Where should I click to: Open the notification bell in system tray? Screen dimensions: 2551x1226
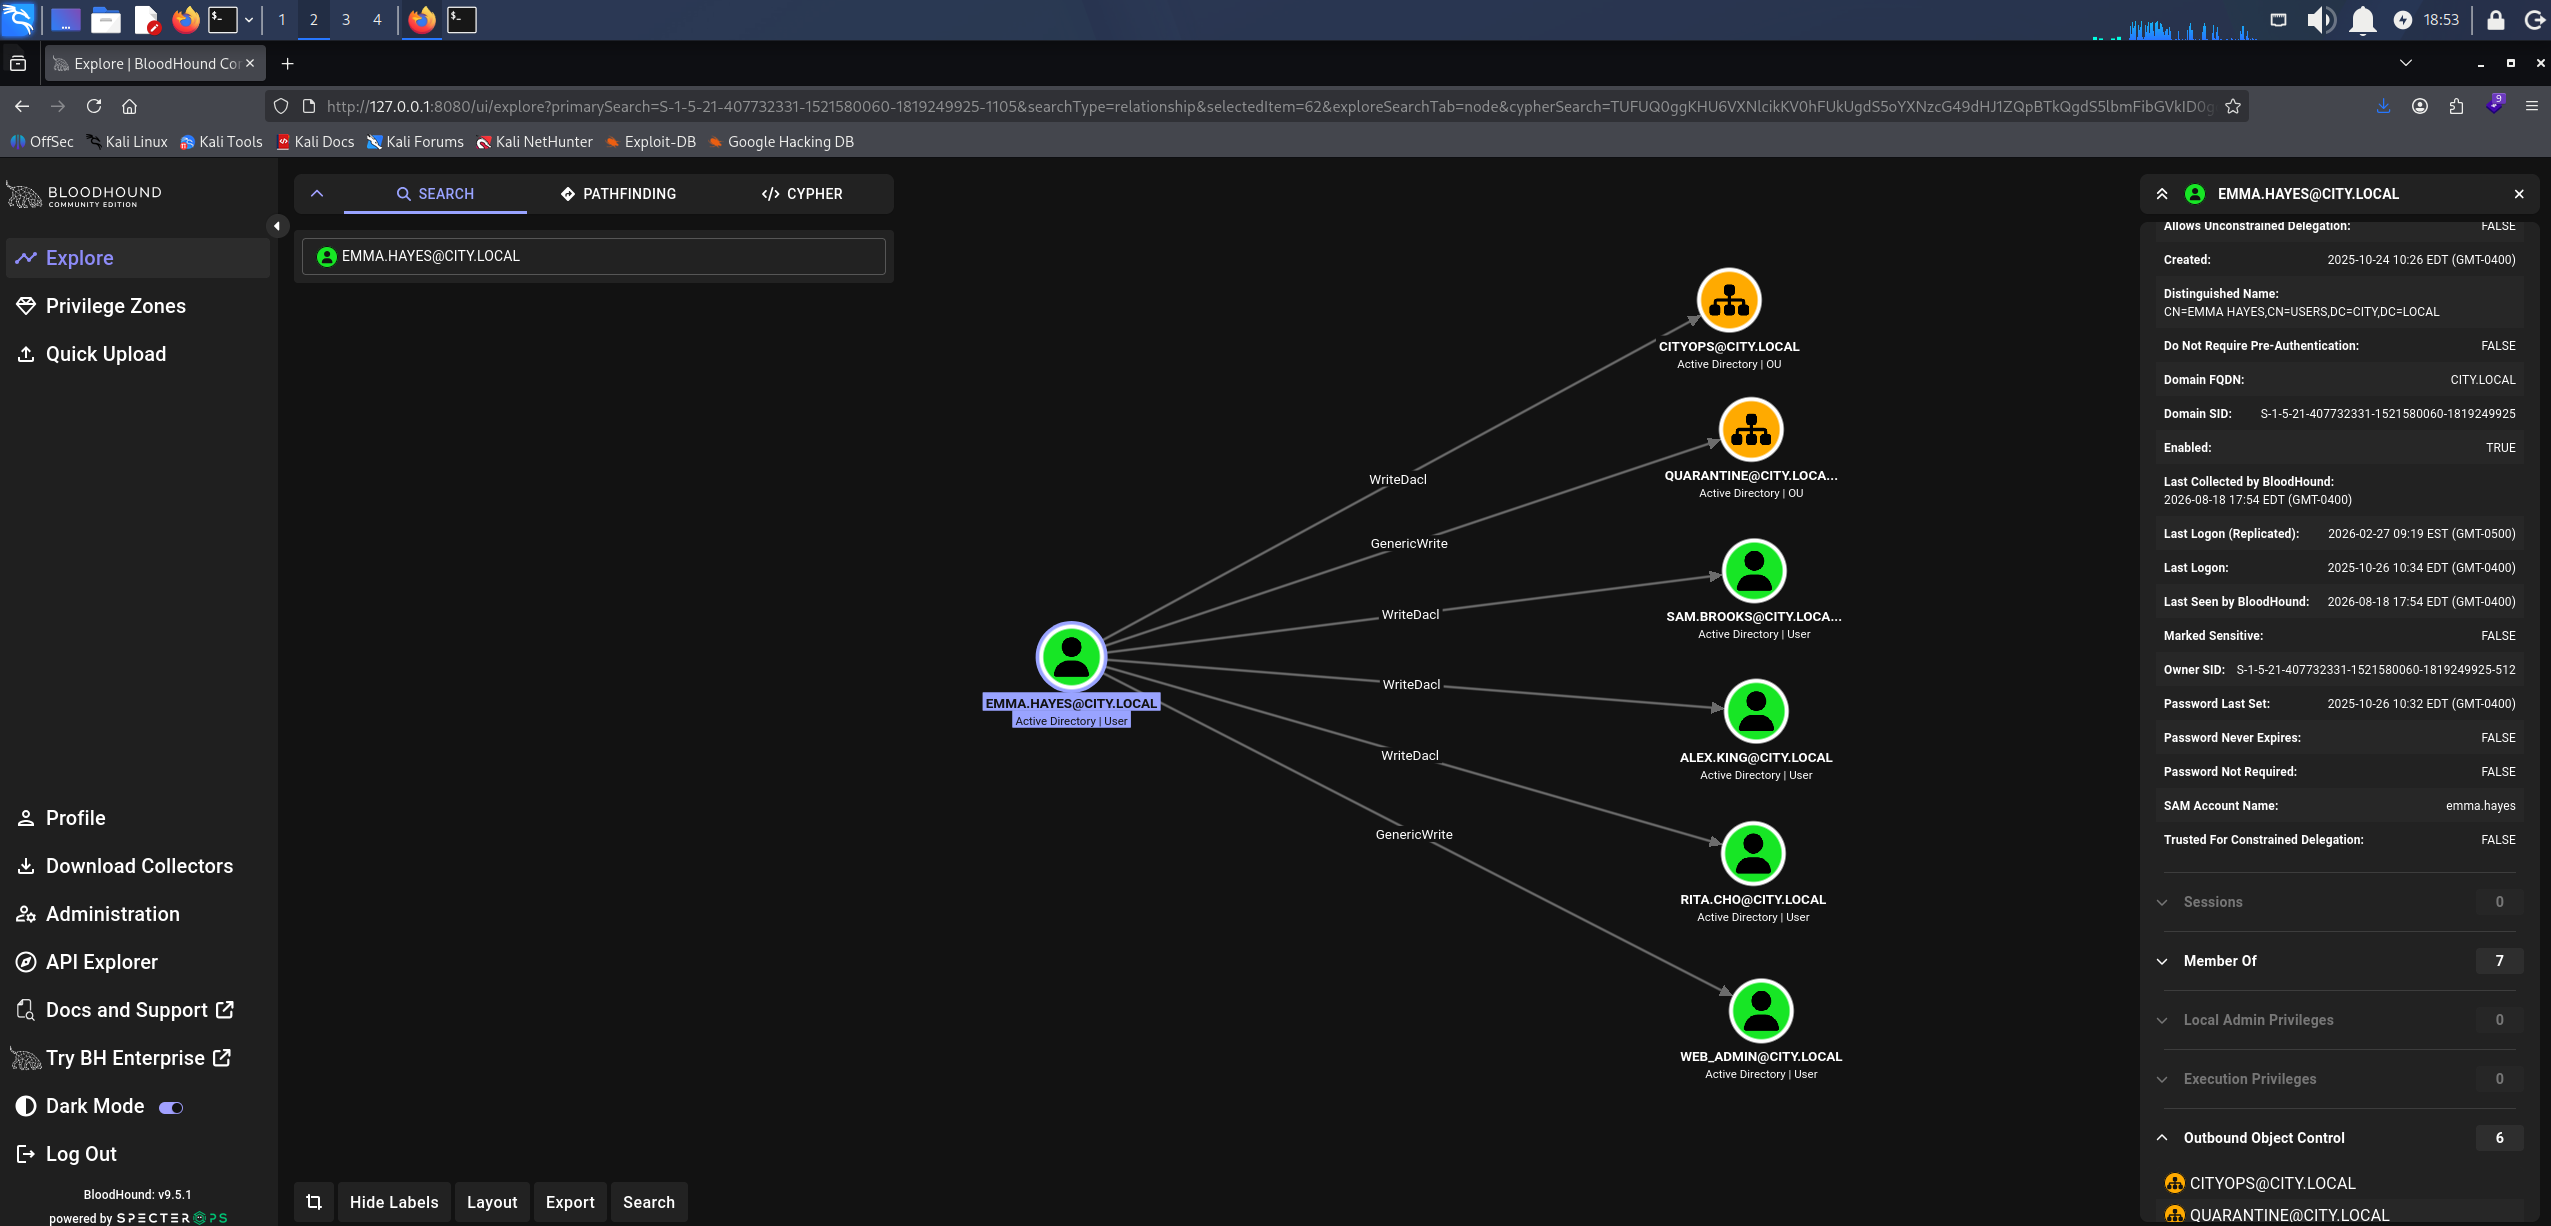coord(2362,19)
